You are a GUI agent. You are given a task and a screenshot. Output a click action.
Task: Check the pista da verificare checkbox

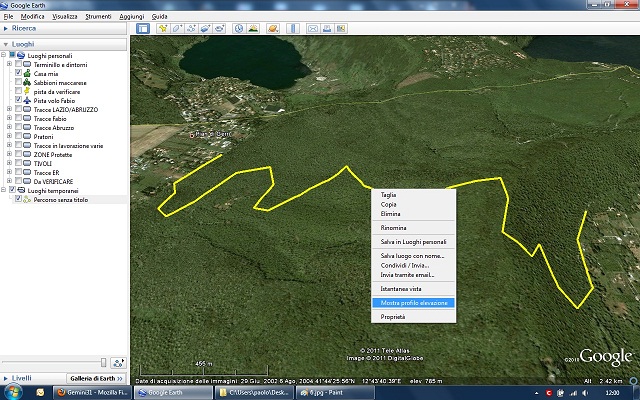pos(18,91)
